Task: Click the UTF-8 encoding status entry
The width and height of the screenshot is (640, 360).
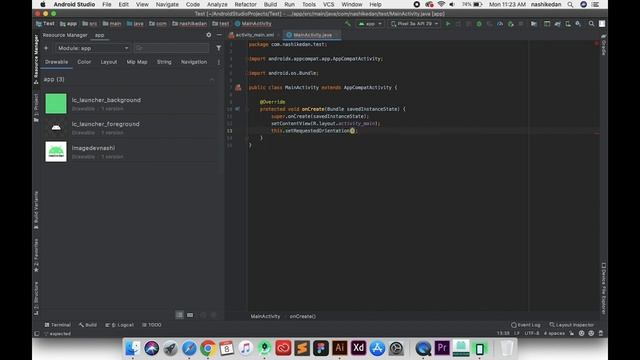Action: point(532,333)
